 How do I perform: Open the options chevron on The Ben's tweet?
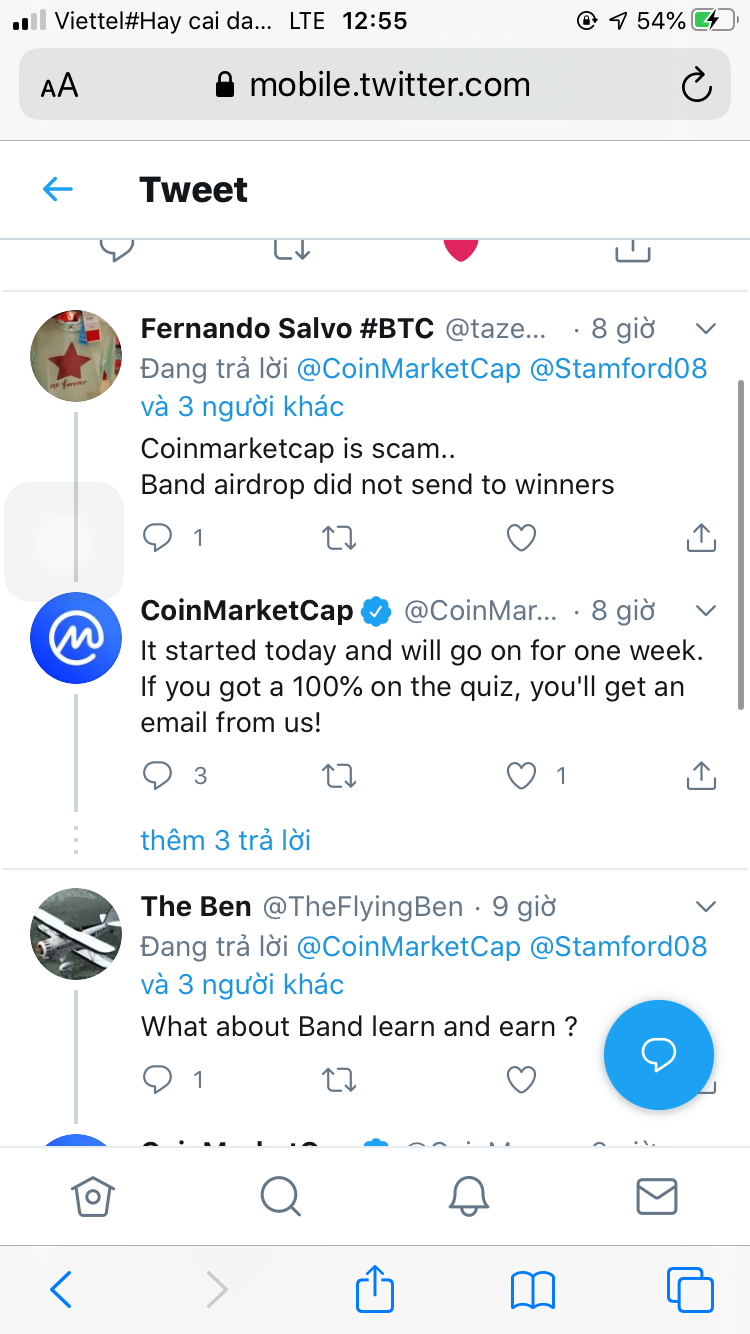(706, 907)
